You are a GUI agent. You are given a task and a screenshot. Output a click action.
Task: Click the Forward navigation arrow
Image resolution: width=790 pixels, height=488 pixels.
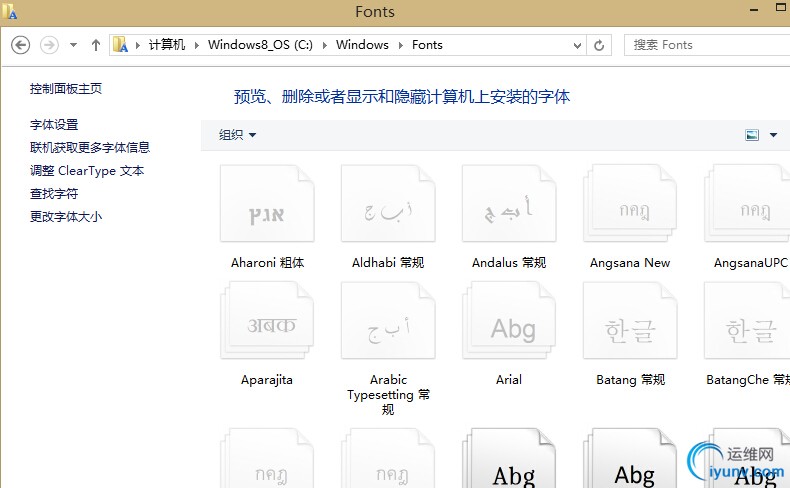click(49, 45)
